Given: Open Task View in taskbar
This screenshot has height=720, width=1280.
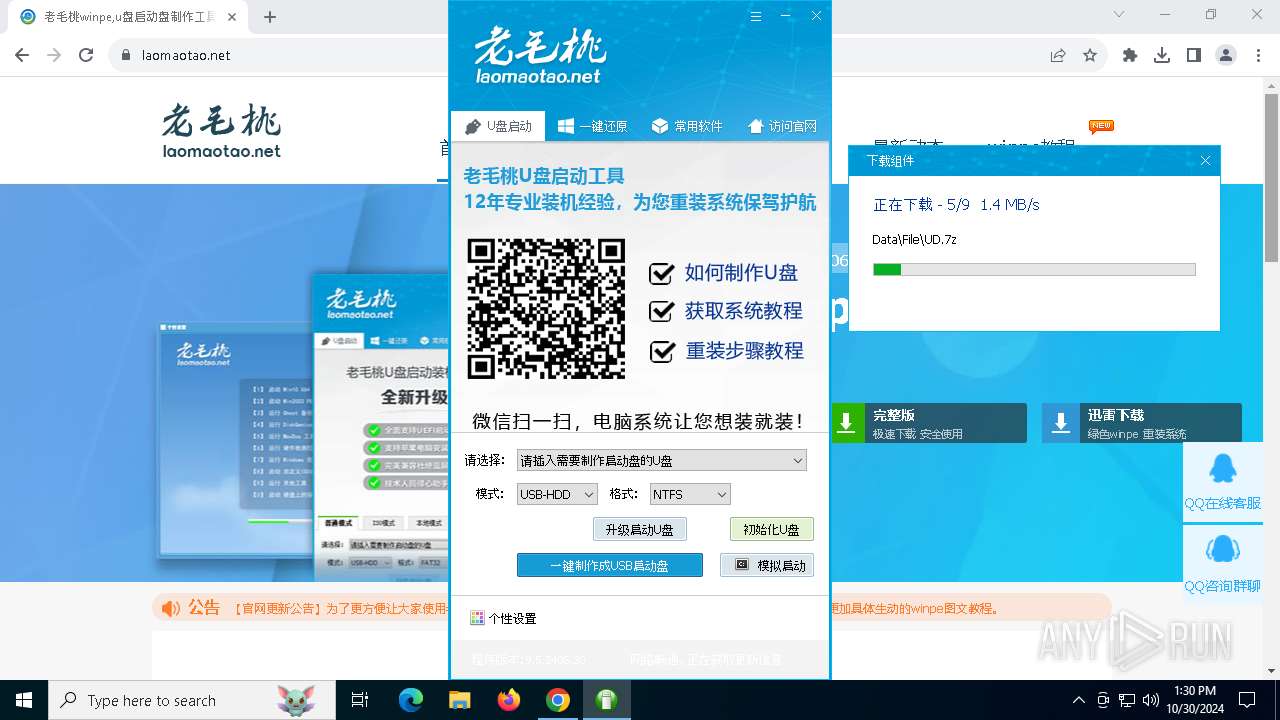Looking at the screenshot, I should 360,700.
